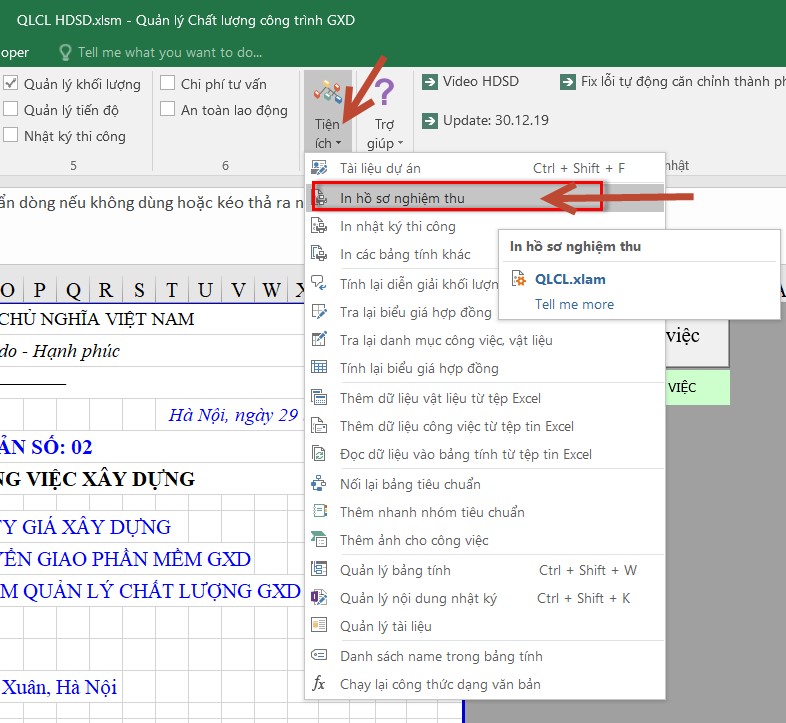Image resolution: width=786 pixels, height=723 pixels.
Task: Click the QLCL.xlam add-in link
Action: pos(570,279)
